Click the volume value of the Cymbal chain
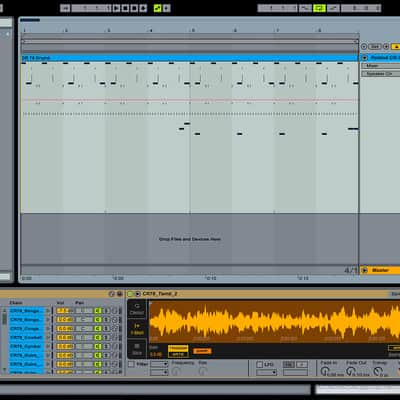 pos(64,347)
